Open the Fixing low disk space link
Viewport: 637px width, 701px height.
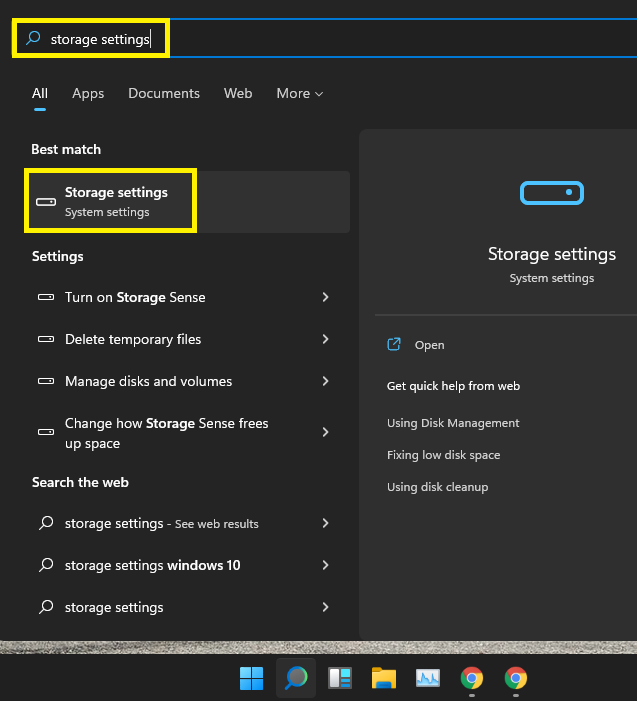pos(443,455)
